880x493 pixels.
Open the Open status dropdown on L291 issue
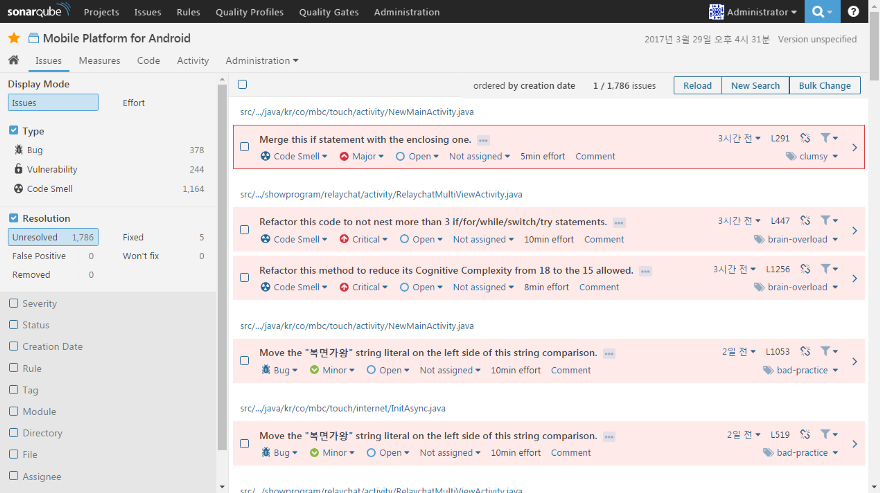pyautogui.click(x=417, y=156)
